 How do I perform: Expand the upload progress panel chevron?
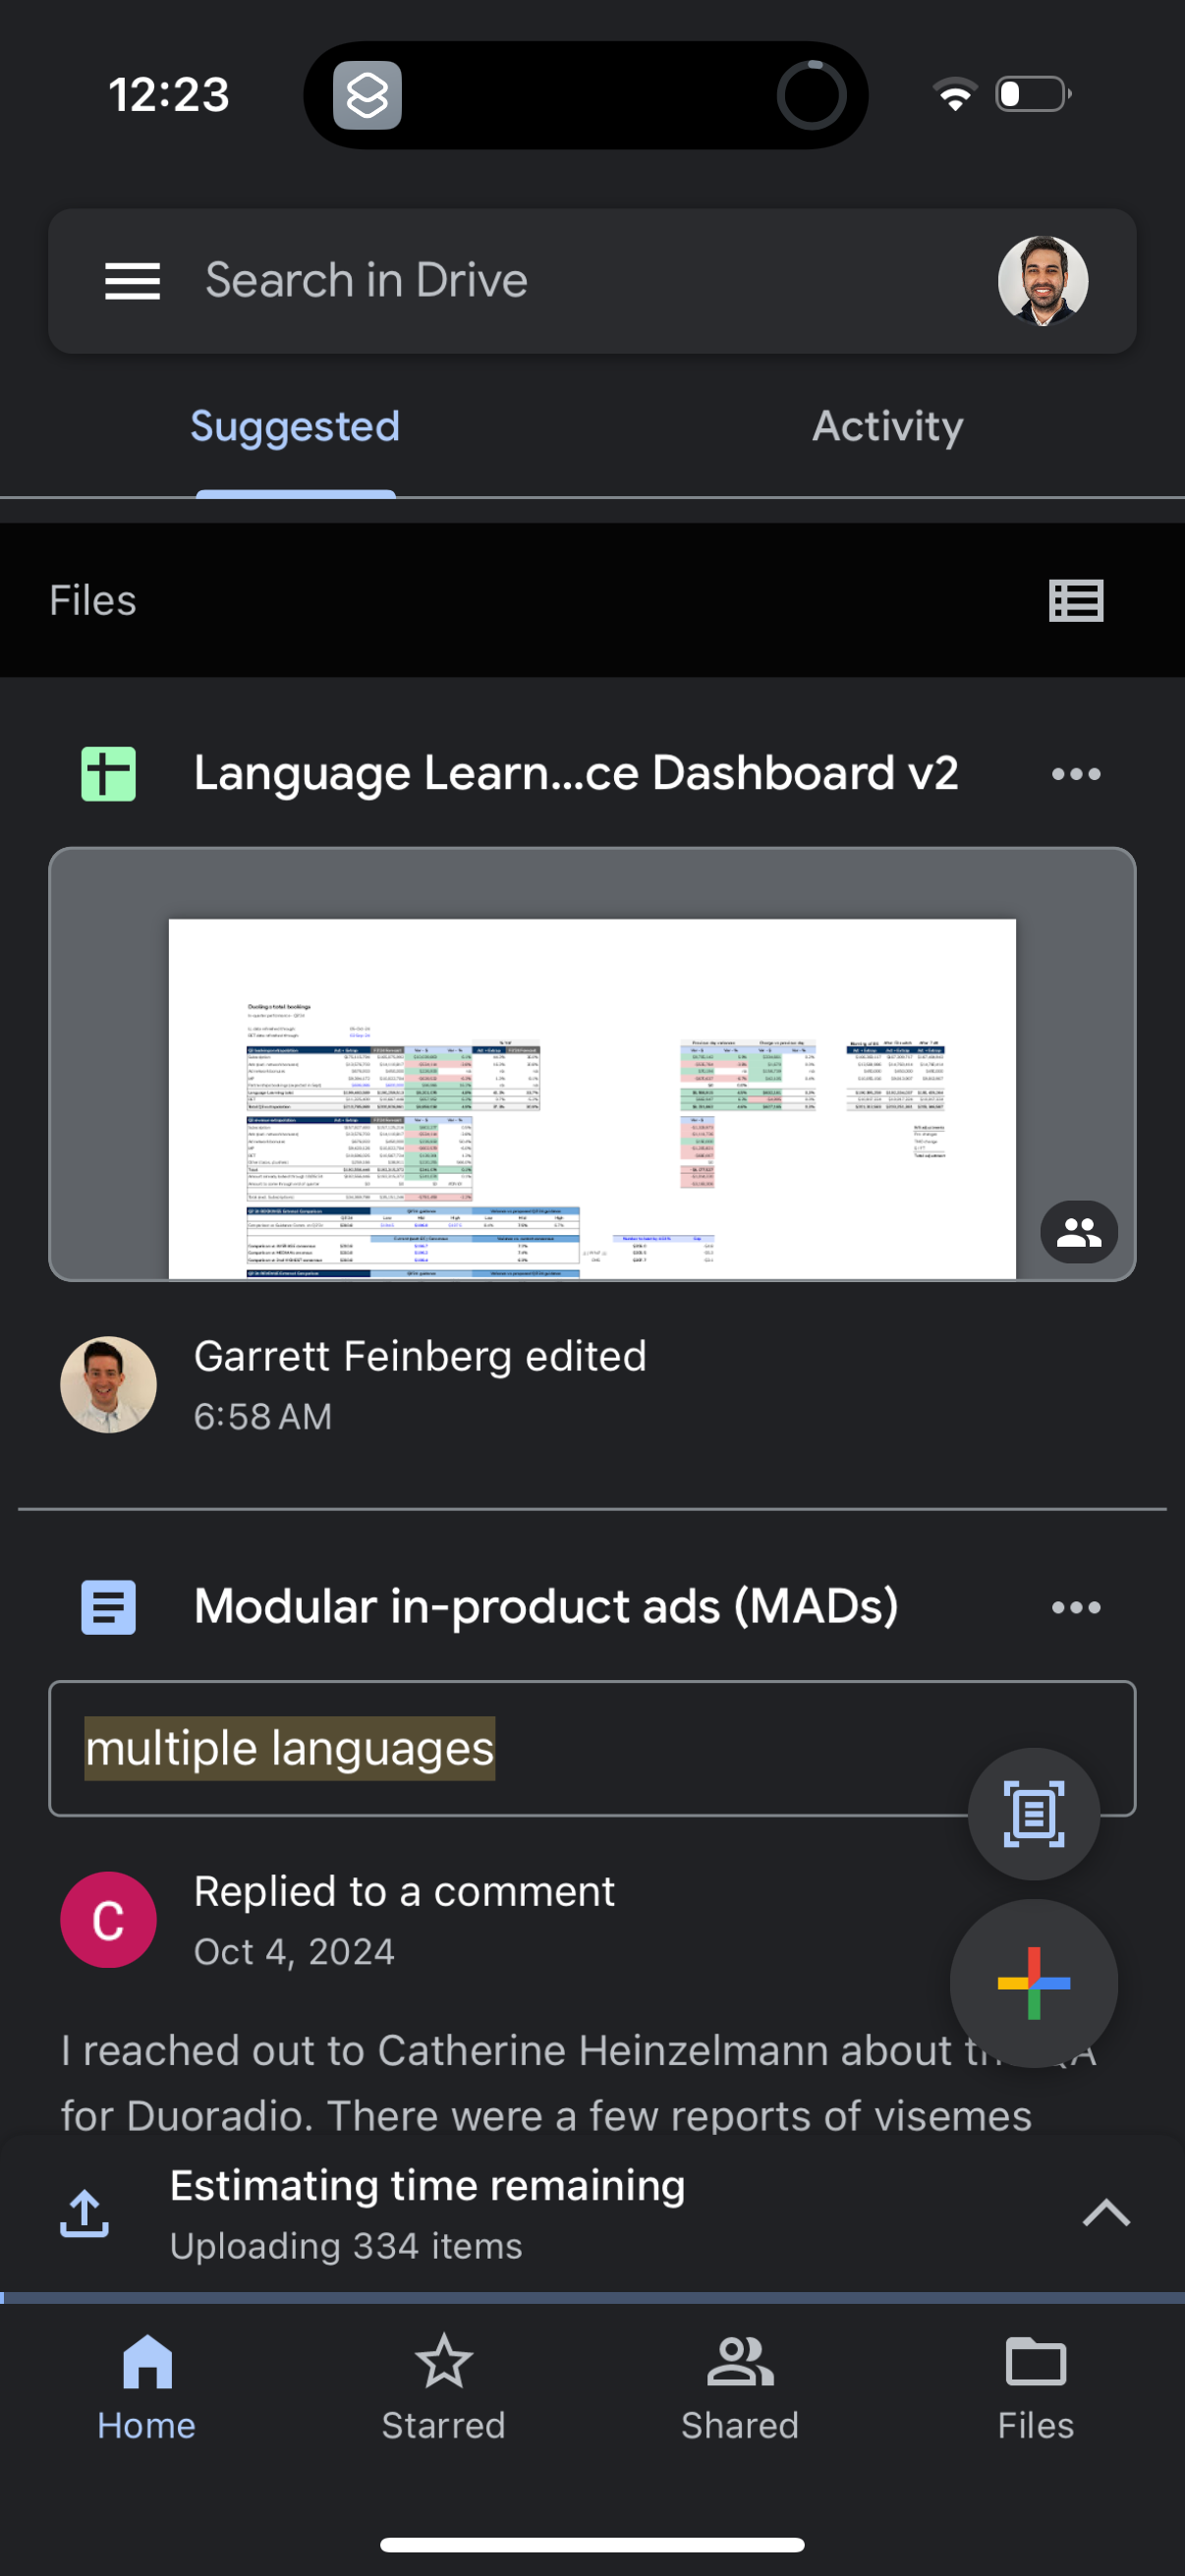[x=1106, y=2214]
